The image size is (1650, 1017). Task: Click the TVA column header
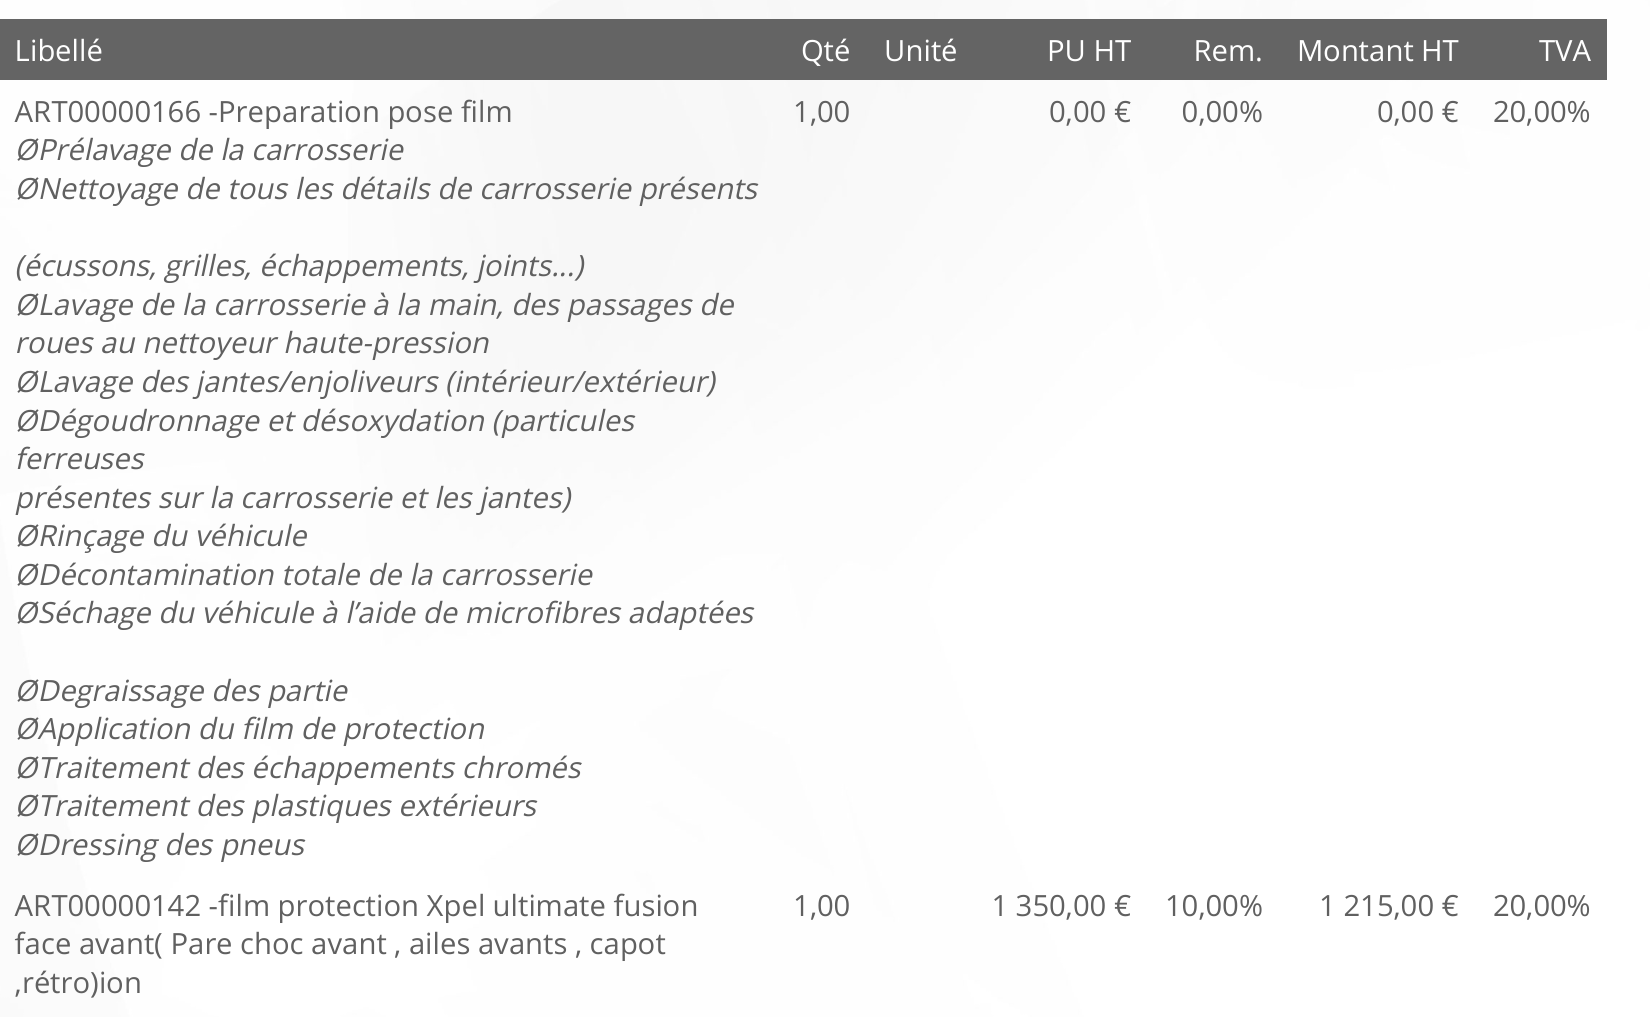(x=1565, y=50)
